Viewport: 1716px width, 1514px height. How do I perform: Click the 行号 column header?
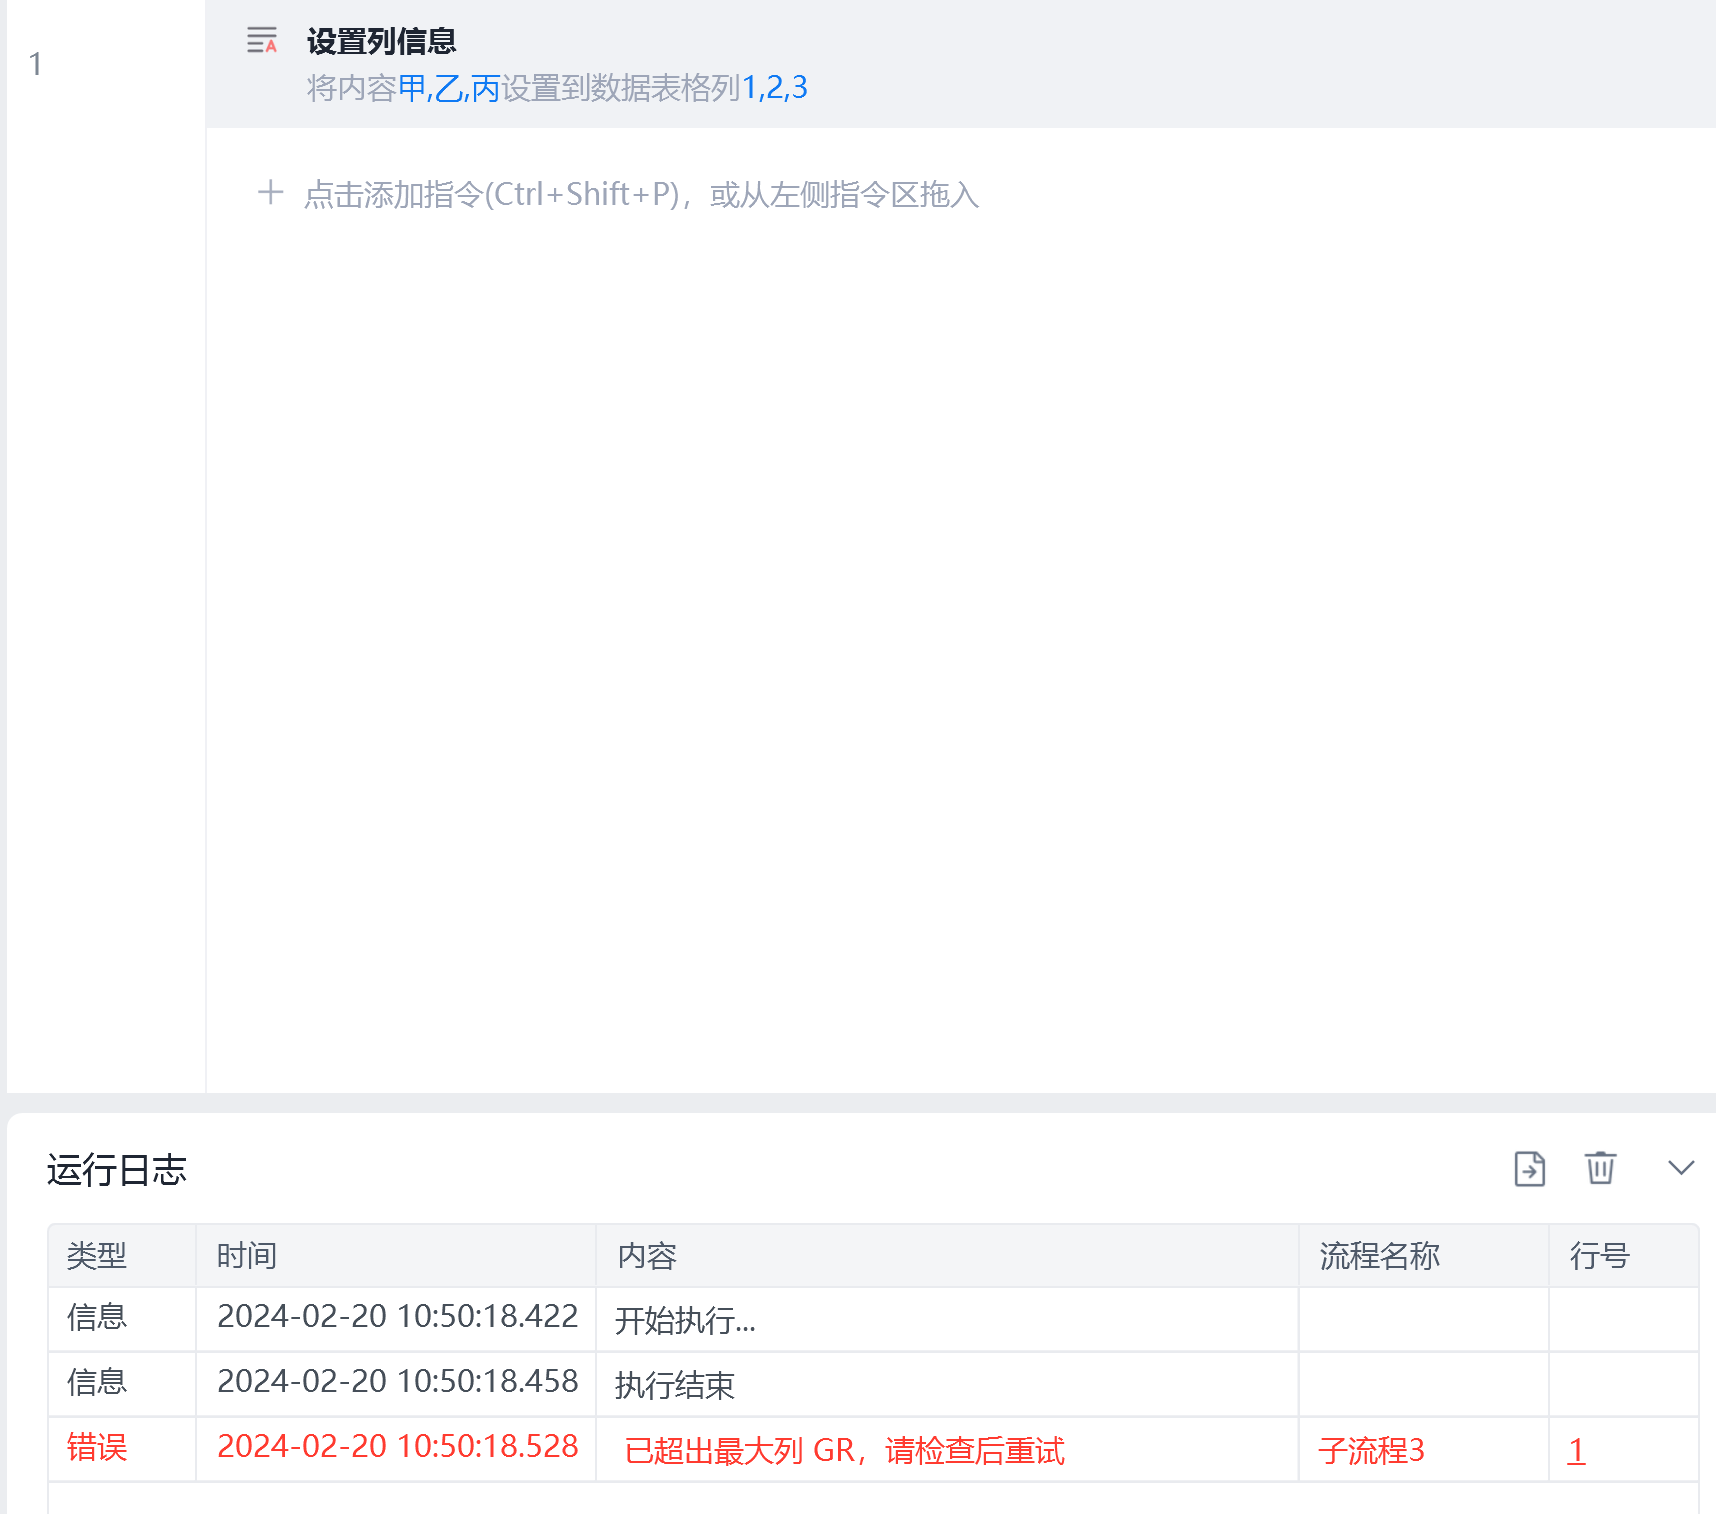[x=1599, y=1255]
